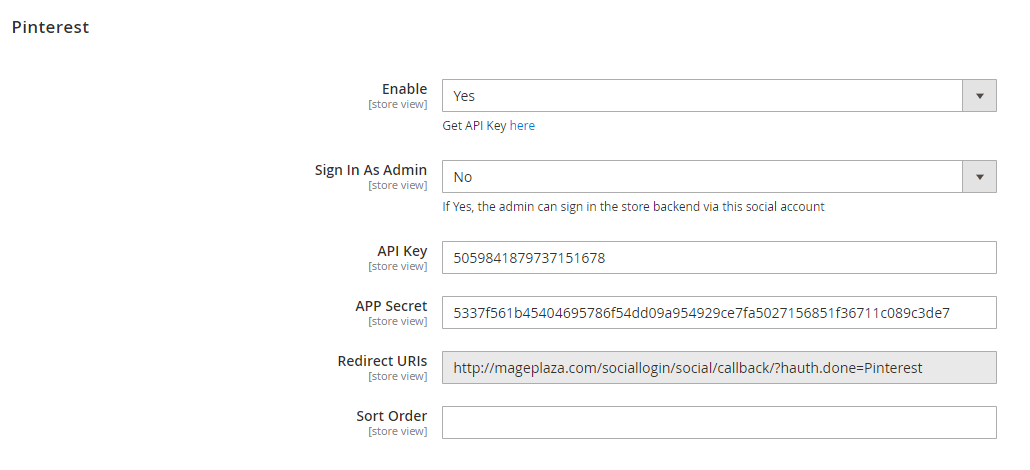Open the Sign In As Admin dropdown arrow
1030x470 pixels.
[979, 177]
